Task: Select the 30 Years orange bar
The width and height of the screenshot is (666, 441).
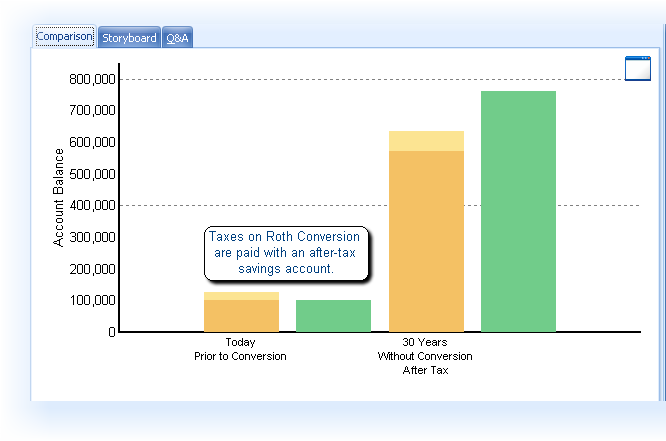Action: (x=426, y=240)
